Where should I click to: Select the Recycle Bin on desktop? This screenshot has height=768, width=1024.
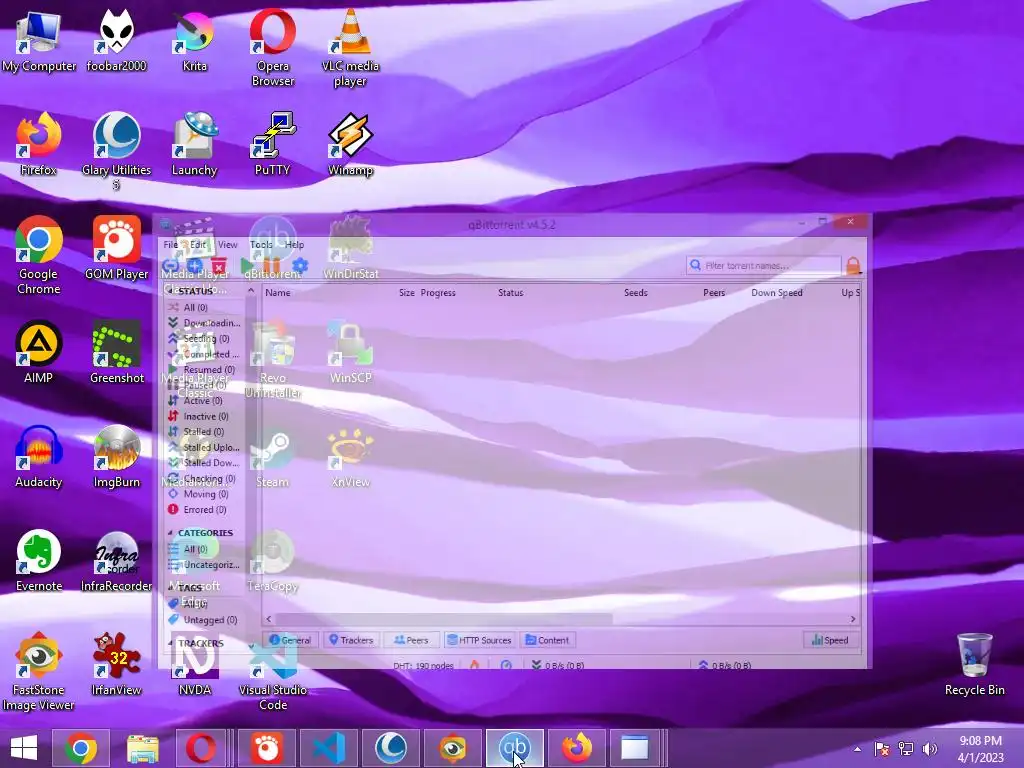974,664
